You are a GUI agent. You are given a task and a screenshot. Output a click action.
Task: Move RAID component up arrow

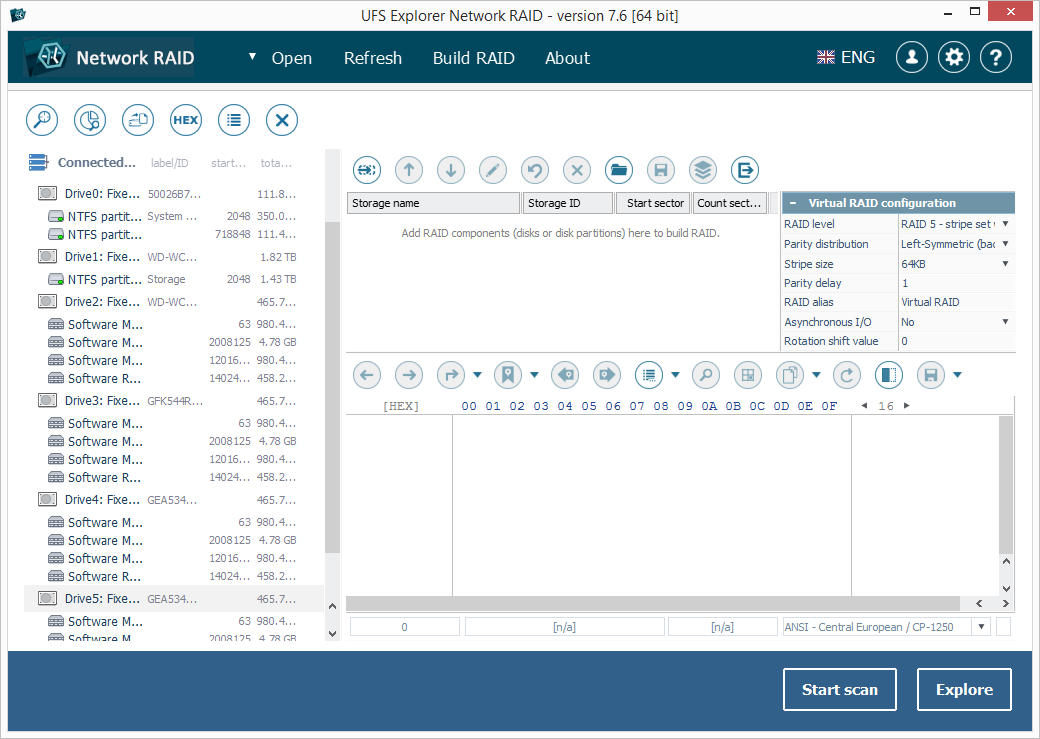point(409,170)
